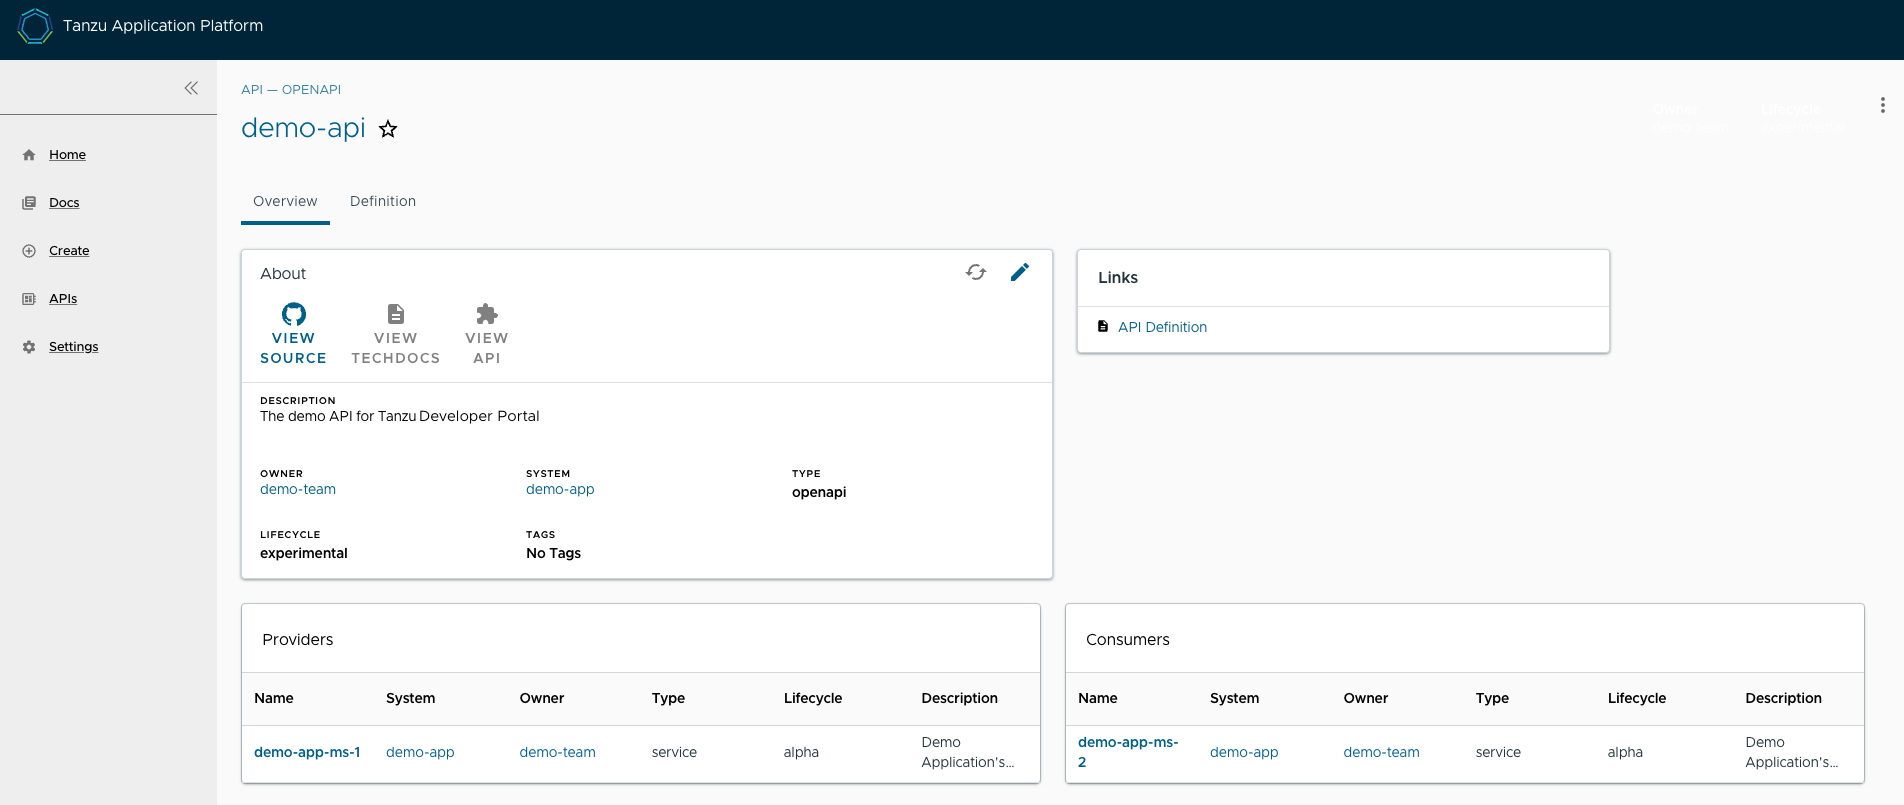1904x805 pixels.
Task: Click the description text about Tanzu Developer Portal
Action: [400, 416]
